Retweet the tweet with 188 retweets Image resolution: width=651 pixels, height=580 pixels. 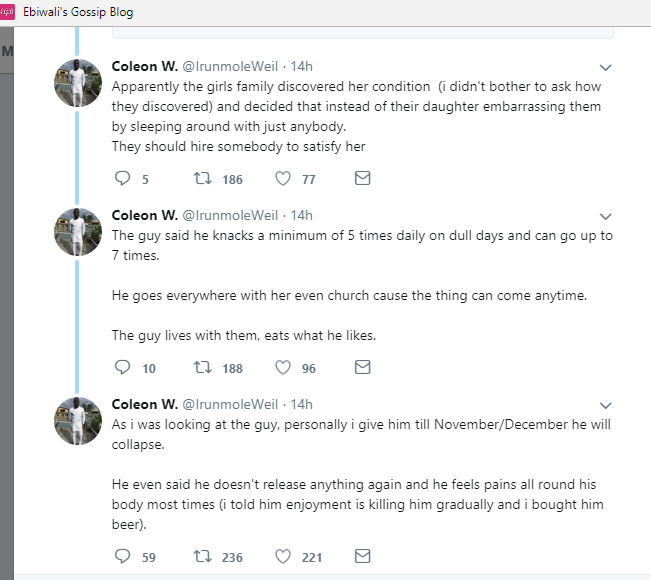point(203,368)
